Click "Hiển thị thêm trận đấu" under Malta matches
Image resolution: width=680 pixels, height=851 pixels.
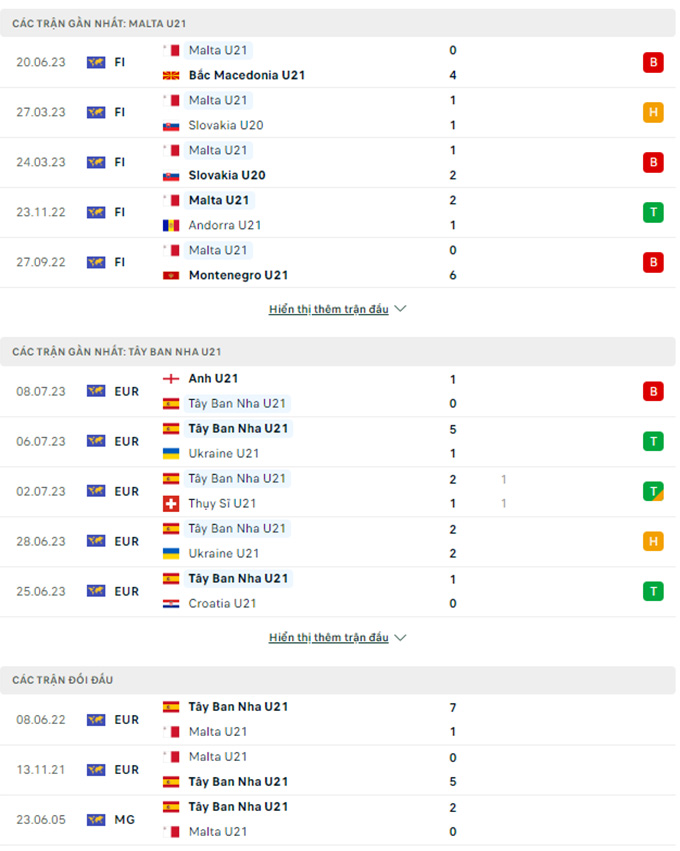[x=328, y=309]
